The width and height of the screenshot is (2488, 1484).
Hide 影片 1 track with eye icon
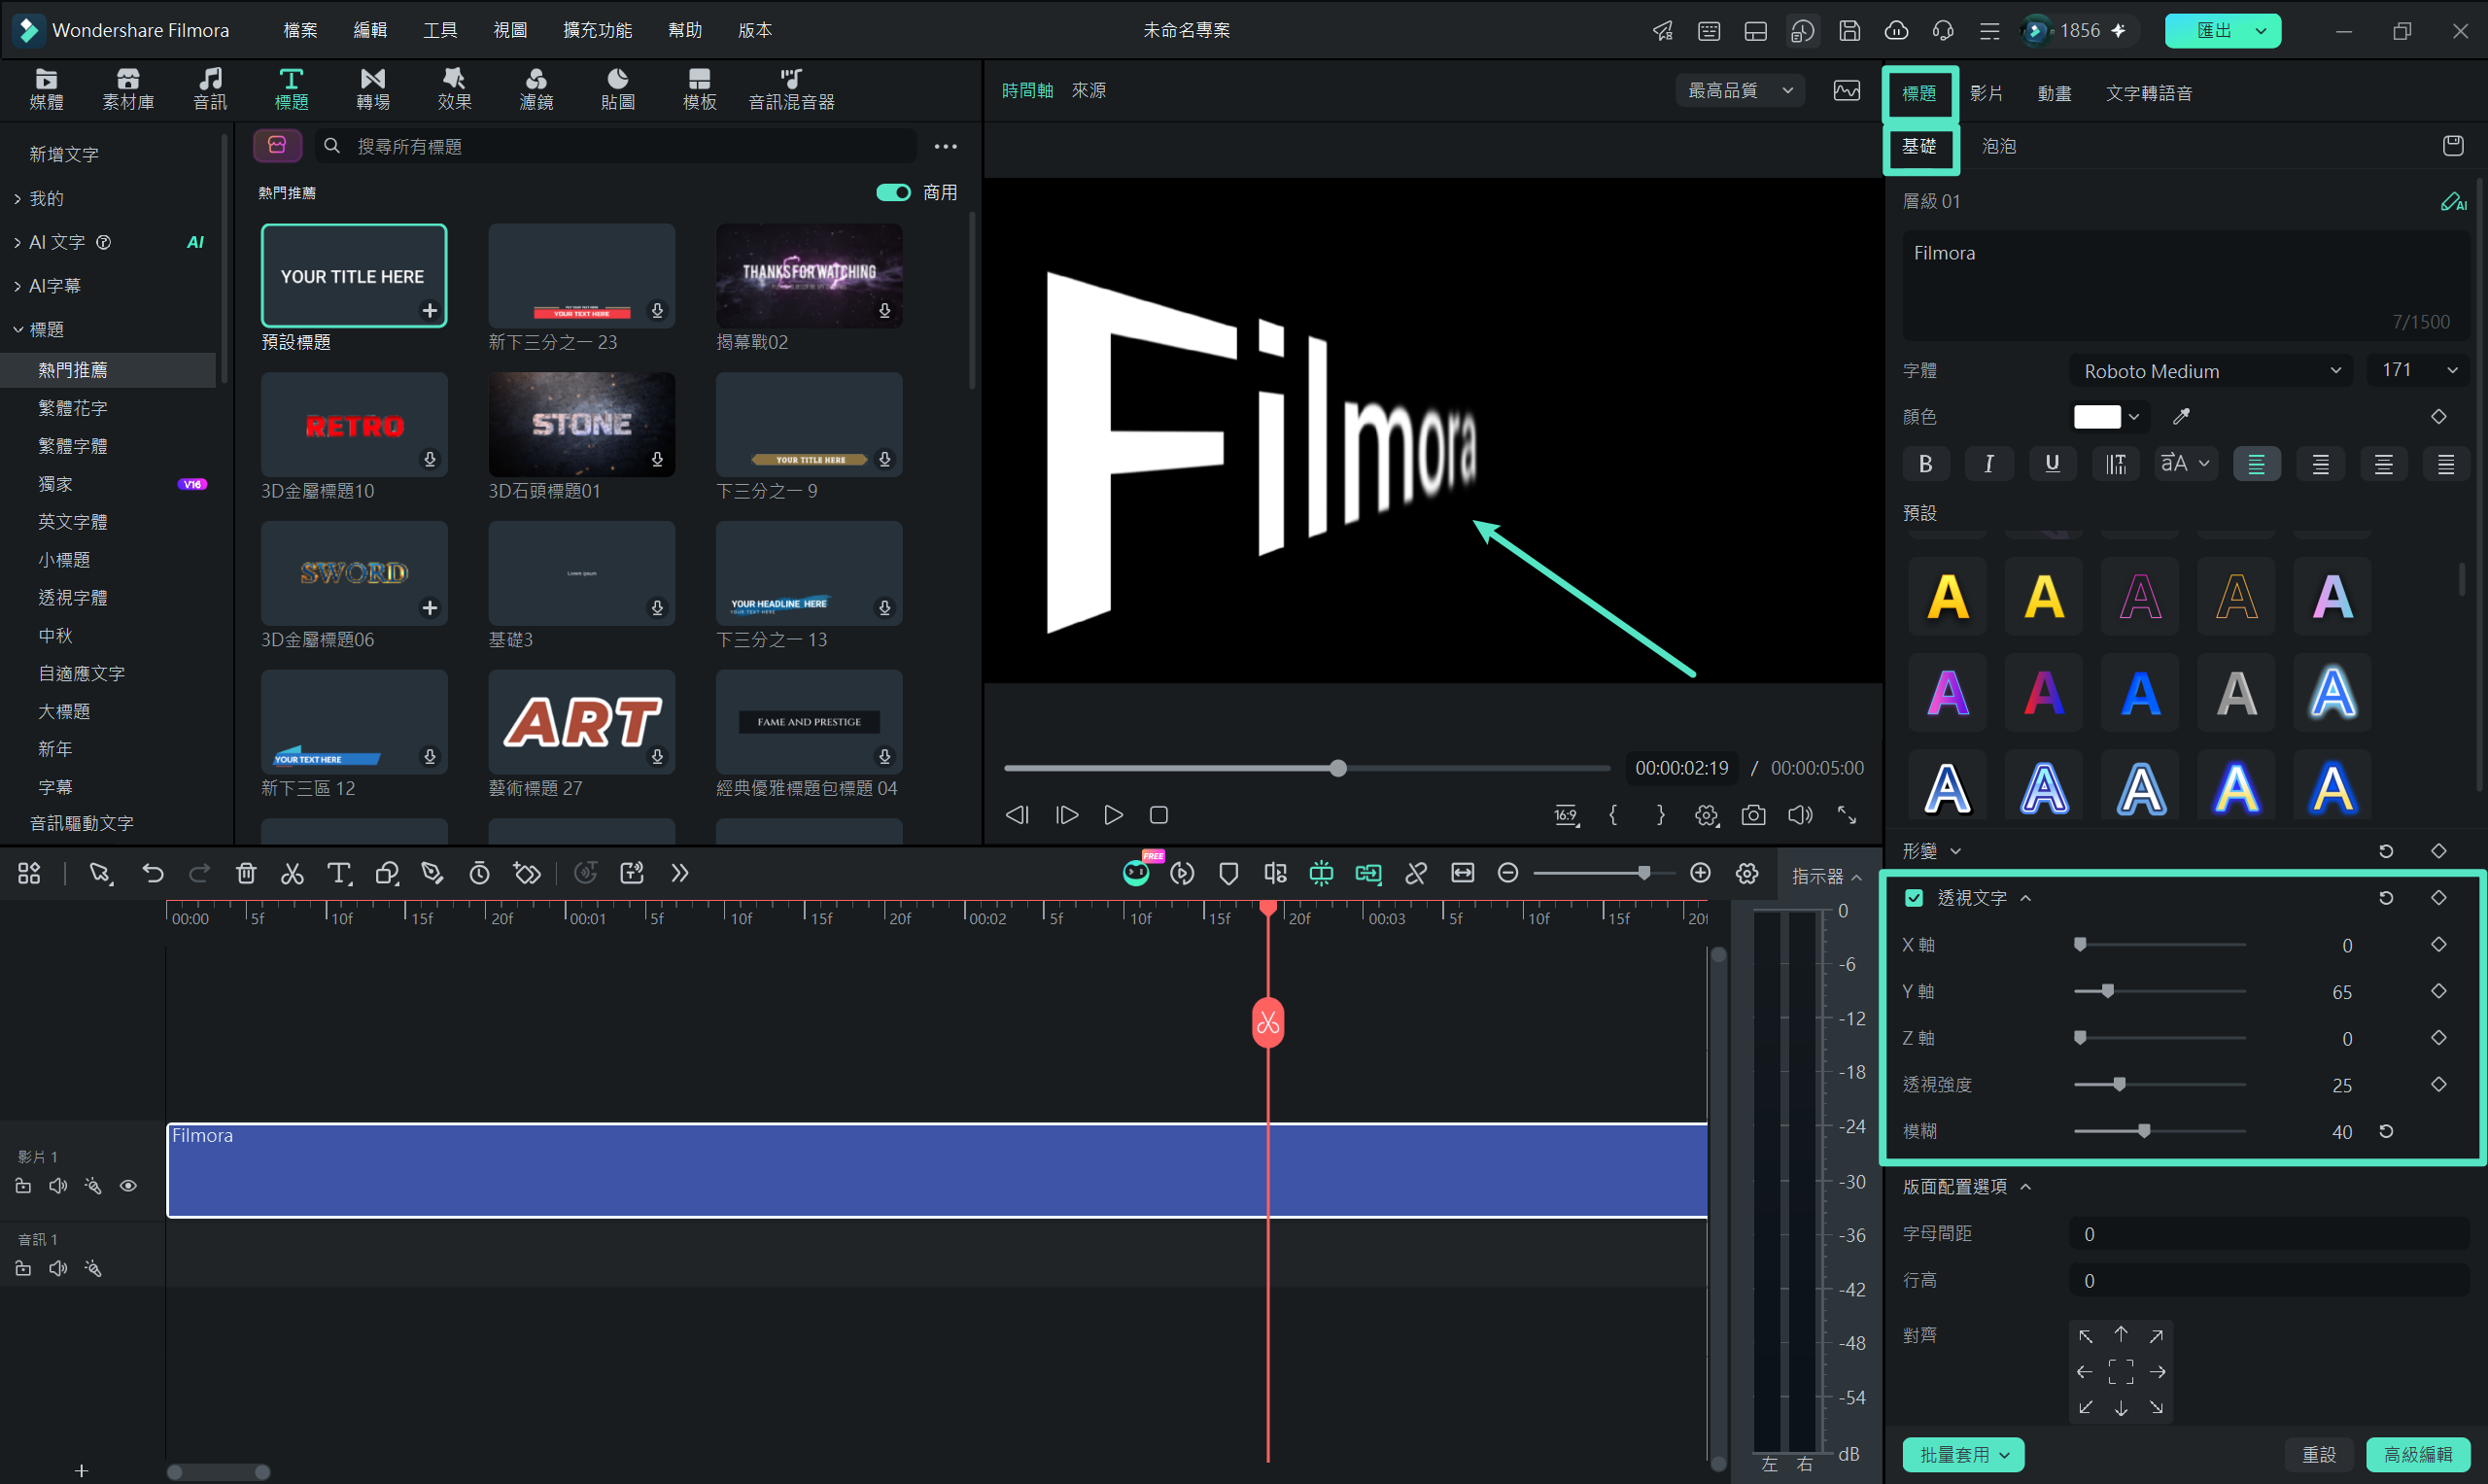tap(129, 1186)
